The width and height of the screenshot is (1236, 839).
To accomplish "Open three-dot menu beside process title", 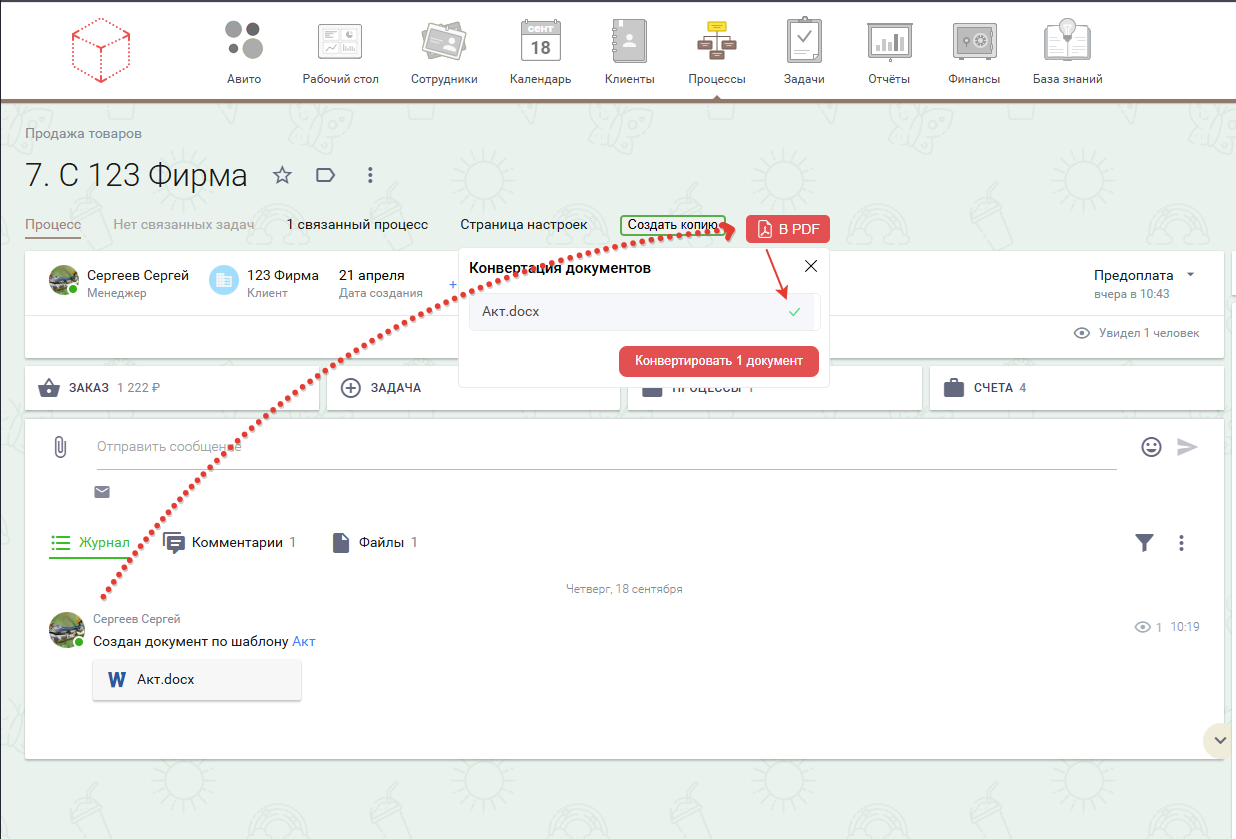I will click(x=370, y=176).
